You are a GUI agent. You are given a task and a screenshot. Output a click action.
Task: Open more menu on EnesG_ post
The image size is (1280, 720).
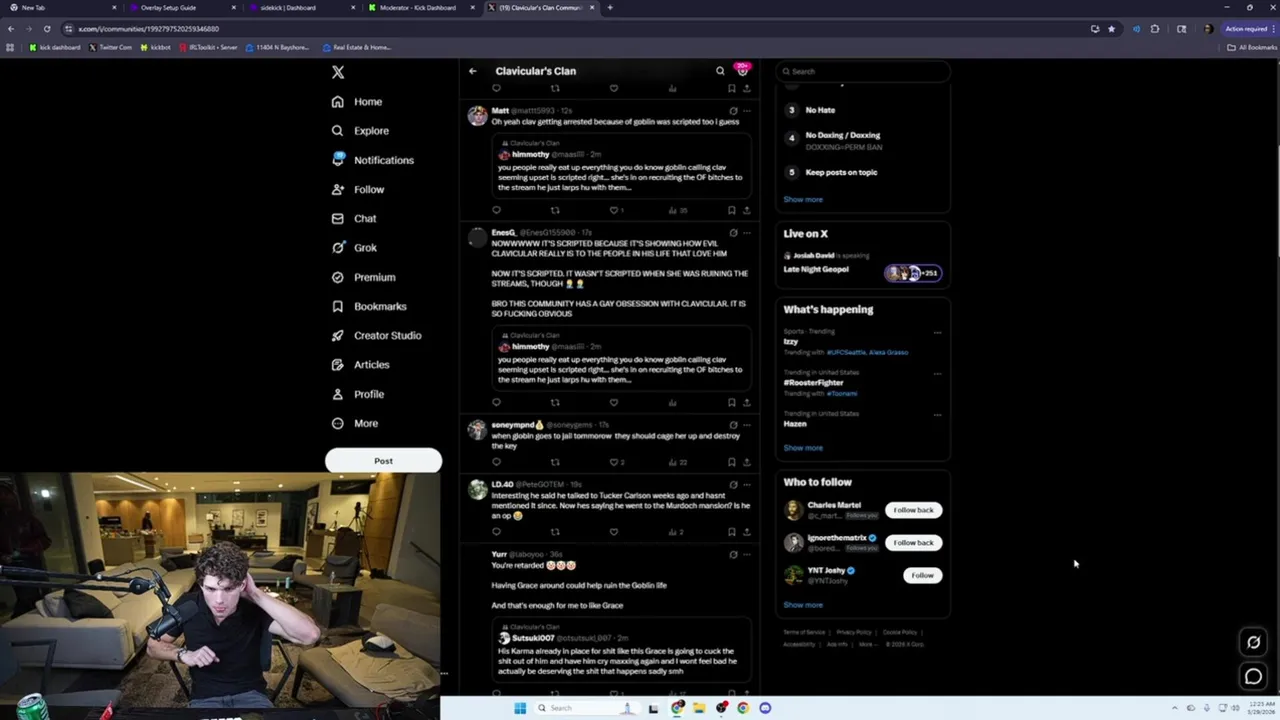pos(746,233)
